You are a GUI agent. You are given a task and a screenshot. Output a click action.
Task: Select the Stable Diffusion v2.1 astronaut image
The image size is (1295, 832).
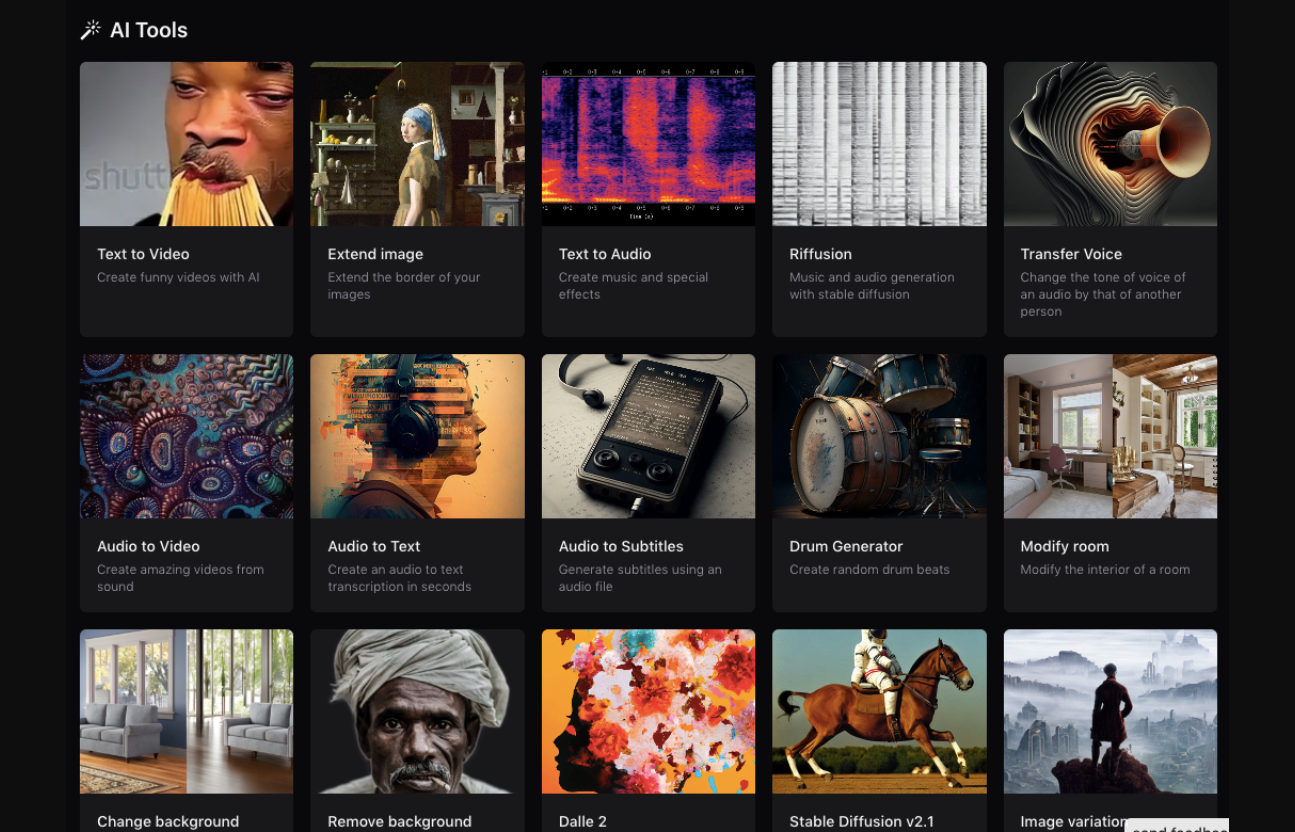pos(879,711)
